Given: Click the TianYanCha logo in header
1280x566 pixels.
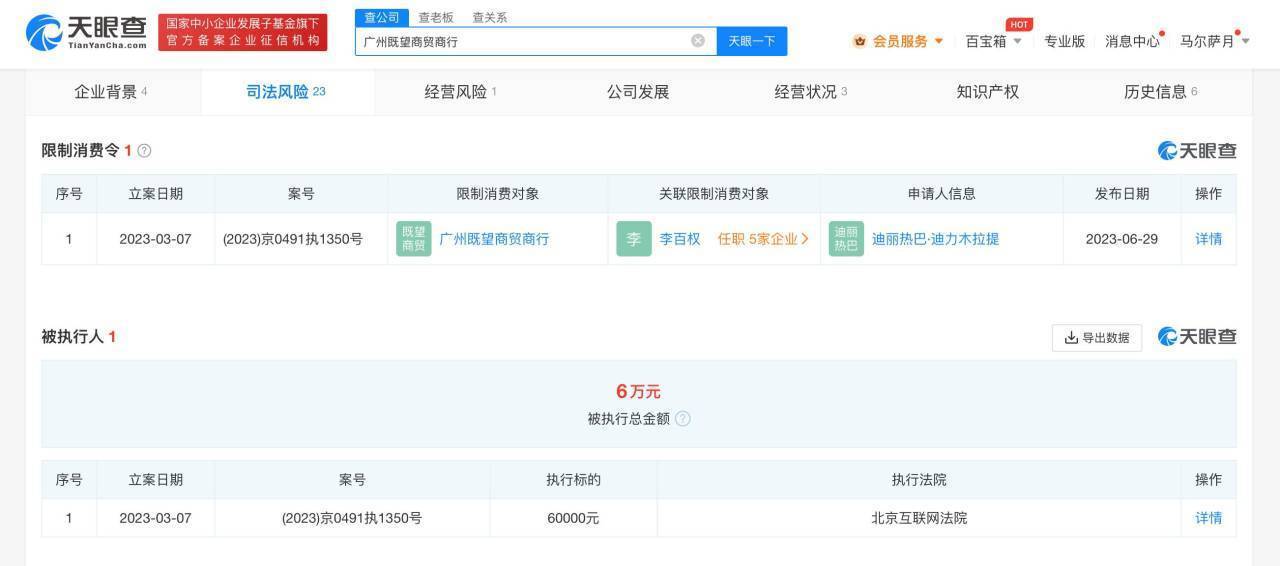Looking at the screenshot, I should (x=87, y=32).
